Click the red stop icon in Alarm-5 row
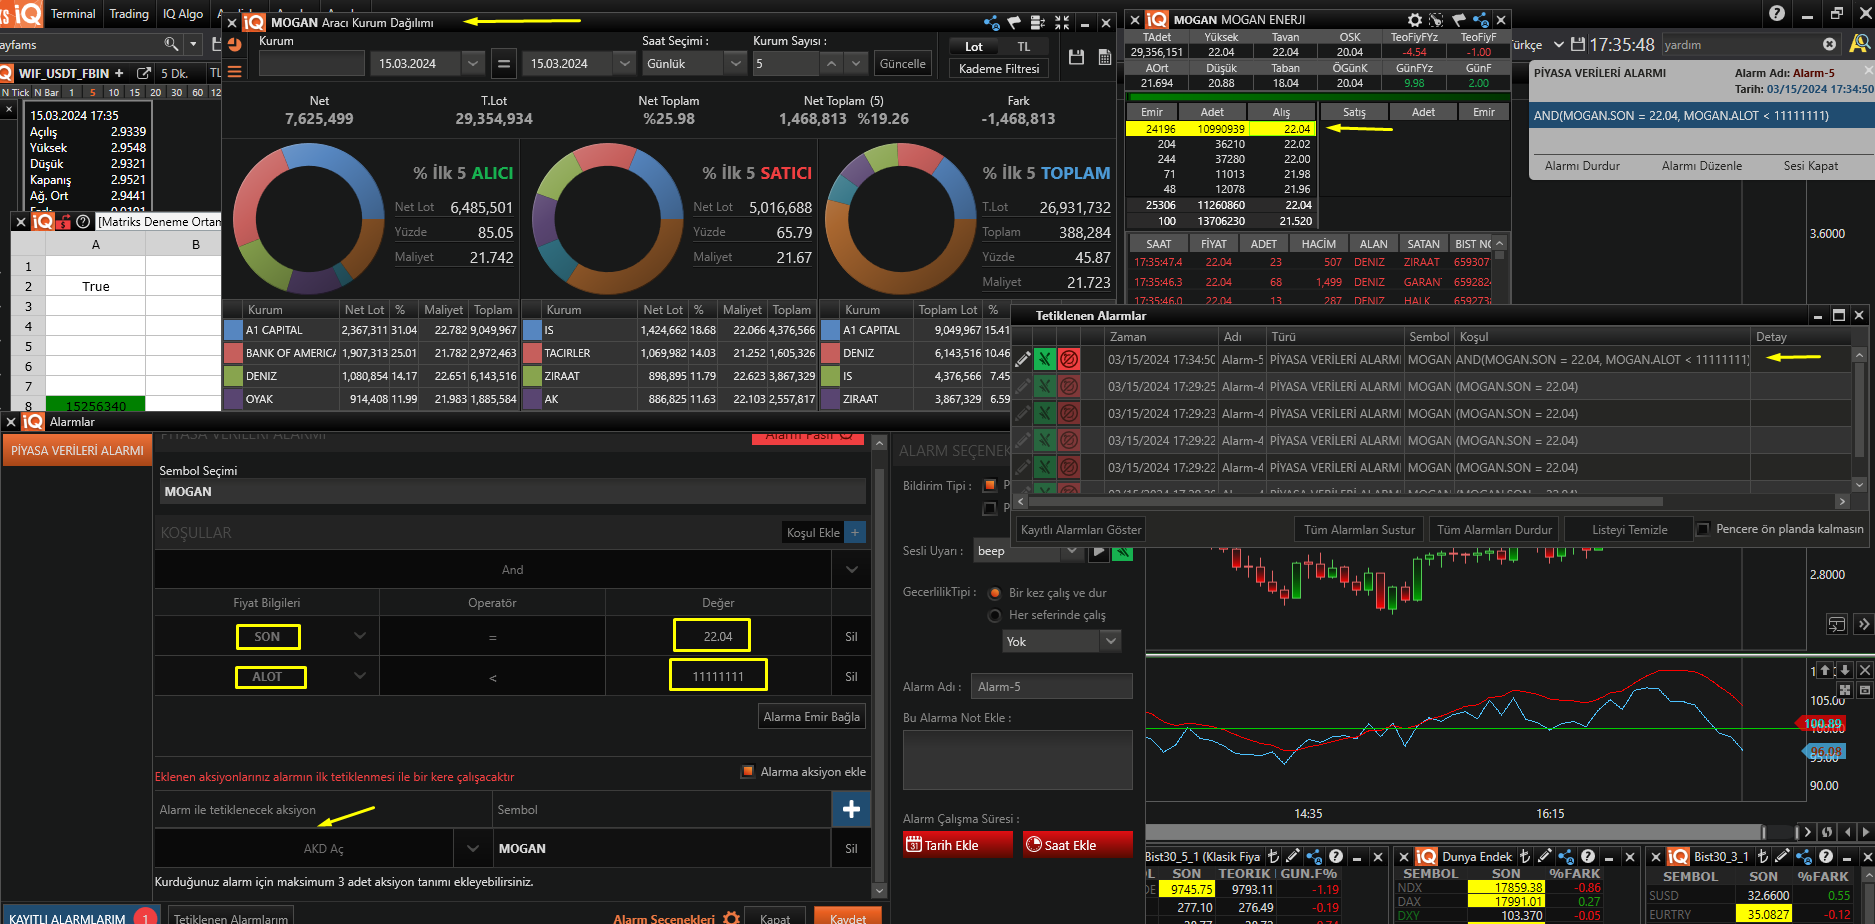This screenshot has width=1875, height=924. (x=1069, y=359)
